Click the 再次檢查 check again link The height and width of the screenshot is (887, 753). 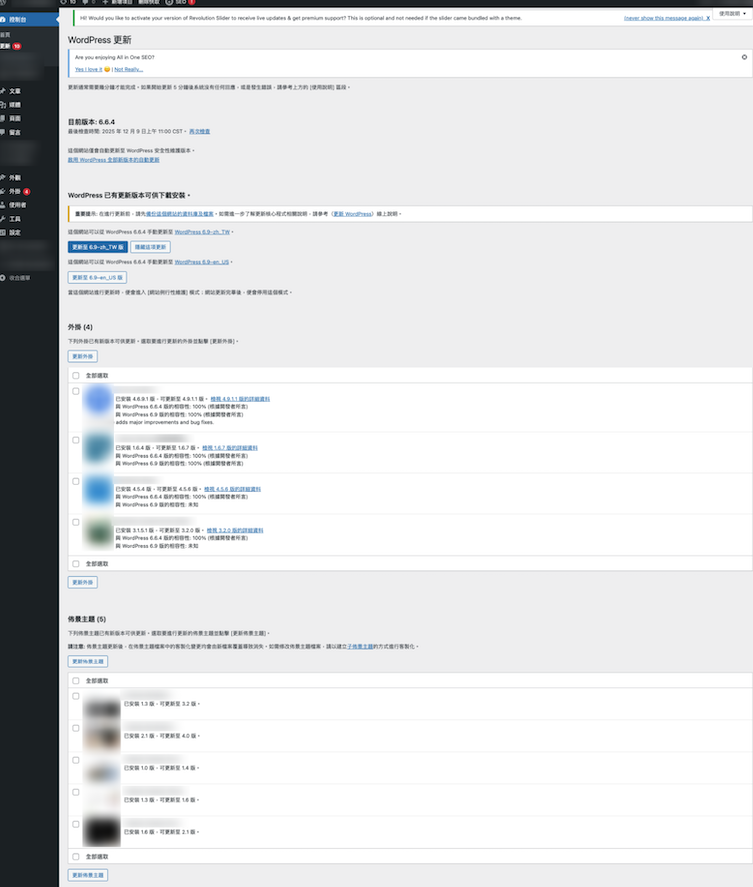tap(199, 131)
